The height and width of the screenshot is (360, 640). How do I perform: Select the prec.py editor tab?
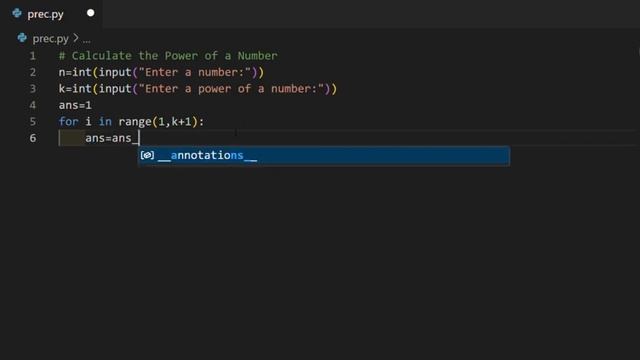click(x=51, y=14)
